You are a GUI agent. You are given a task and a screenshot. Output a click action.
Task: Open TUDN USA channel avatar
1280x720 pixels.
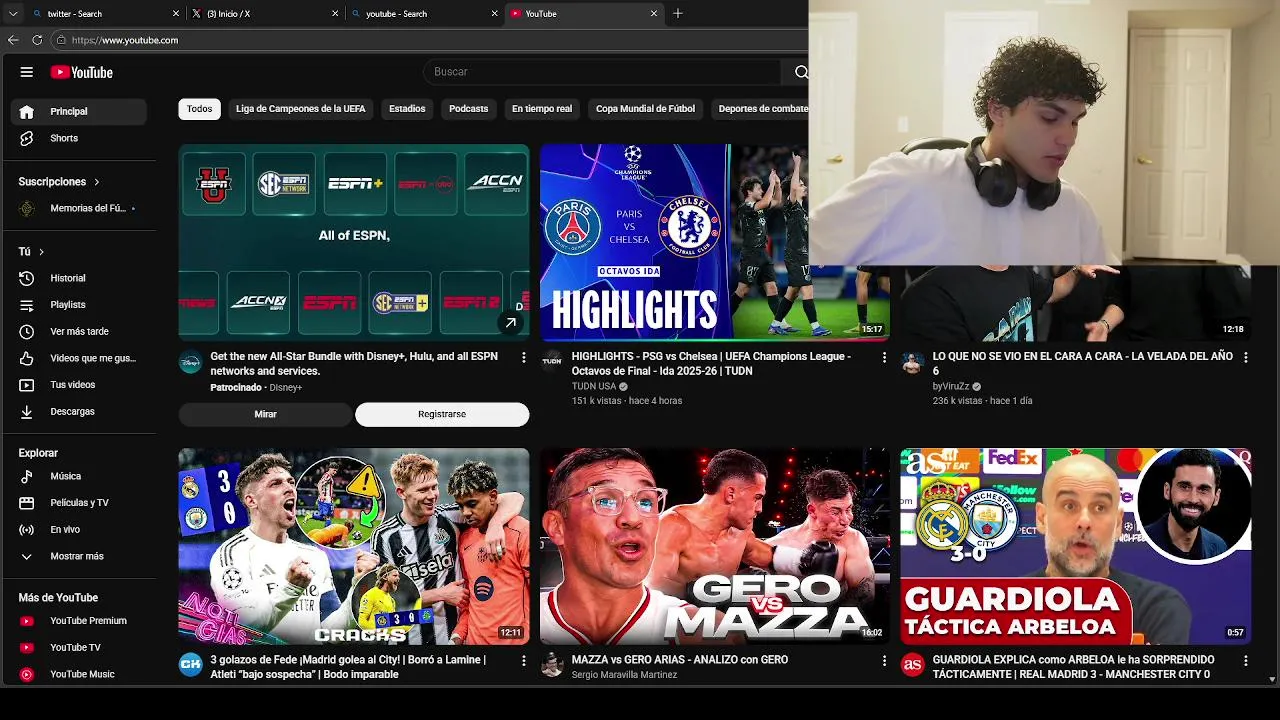[x=552, y=361]
